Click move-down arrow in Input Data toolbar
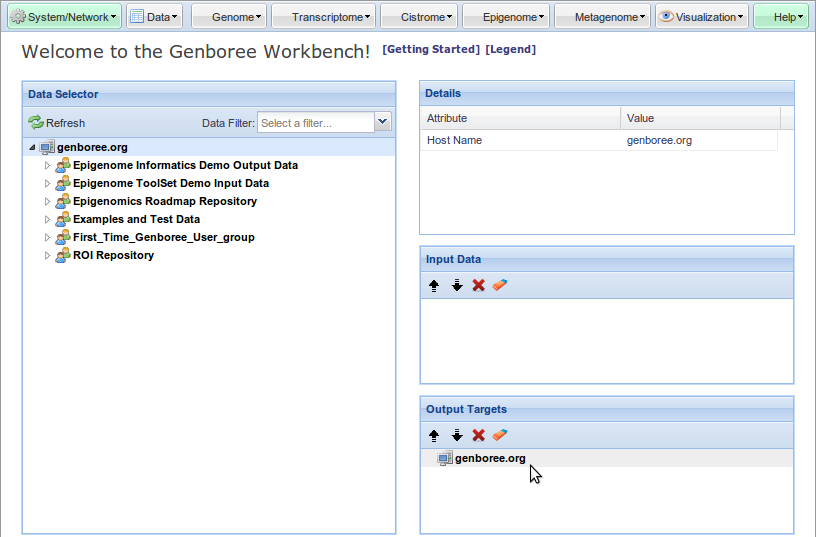This screenshot has width=816, height=537. [x=457, y=286]
